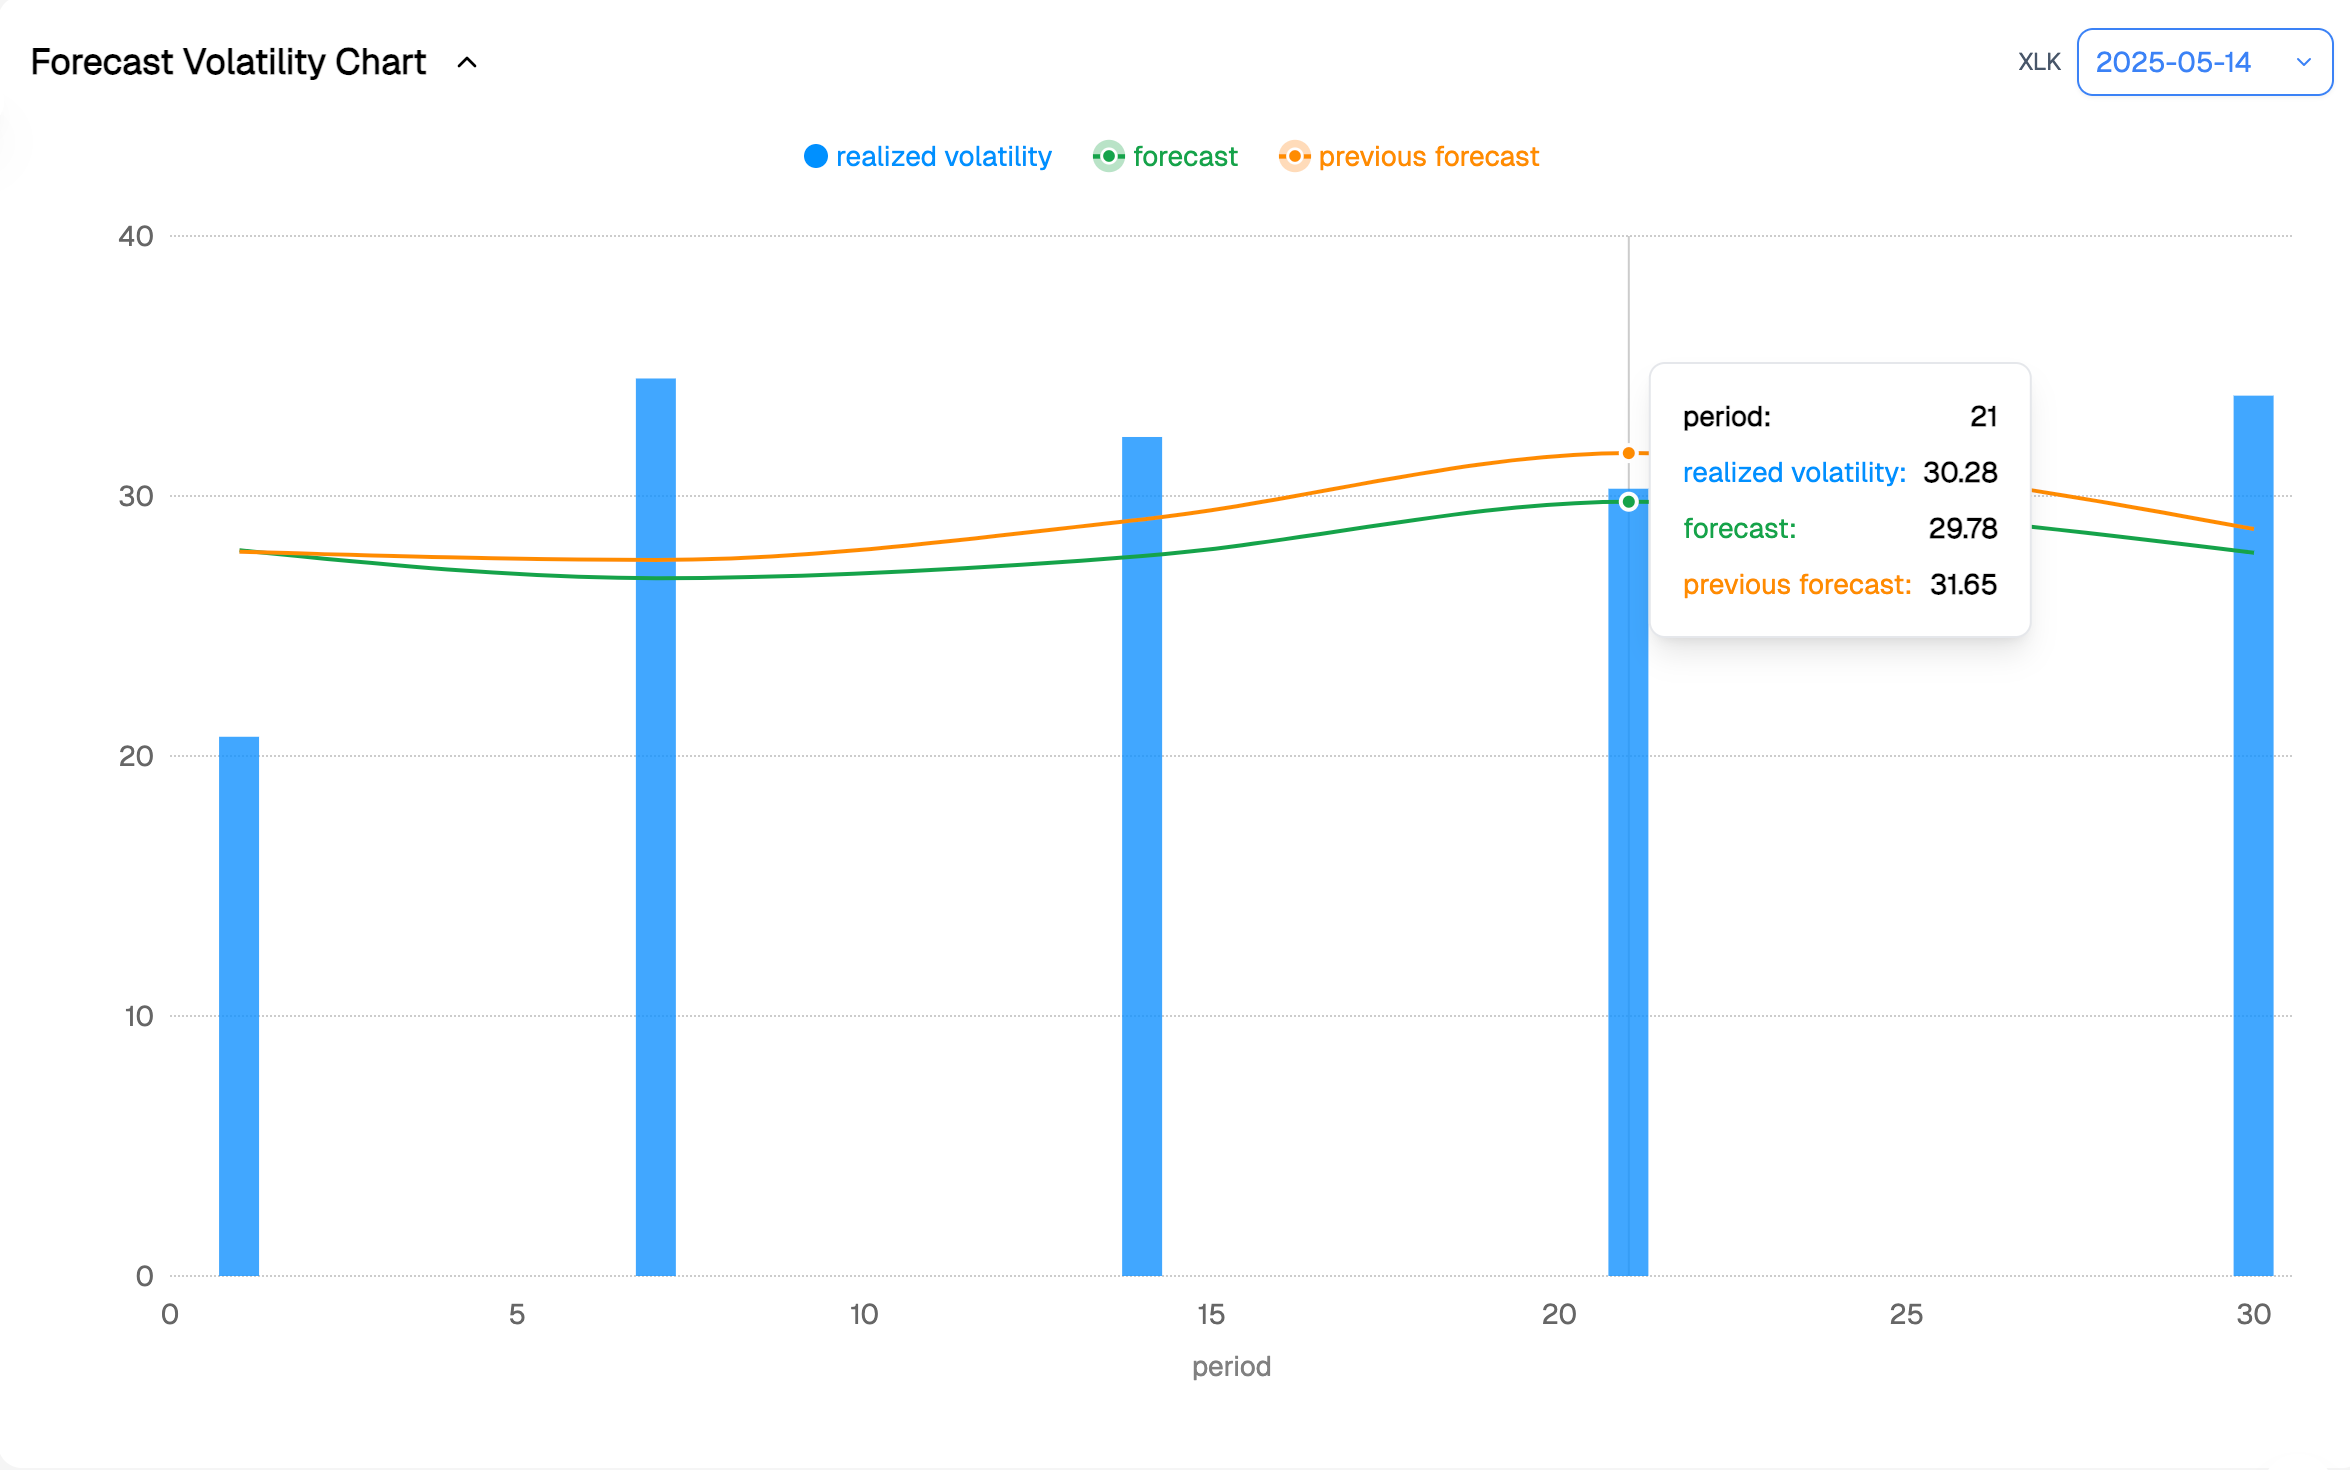This screenshot has width=2350, height=1470.
Task: Toggle realized volatility legend blue dot
Action: pyautogui.click(x=815, y=157)
